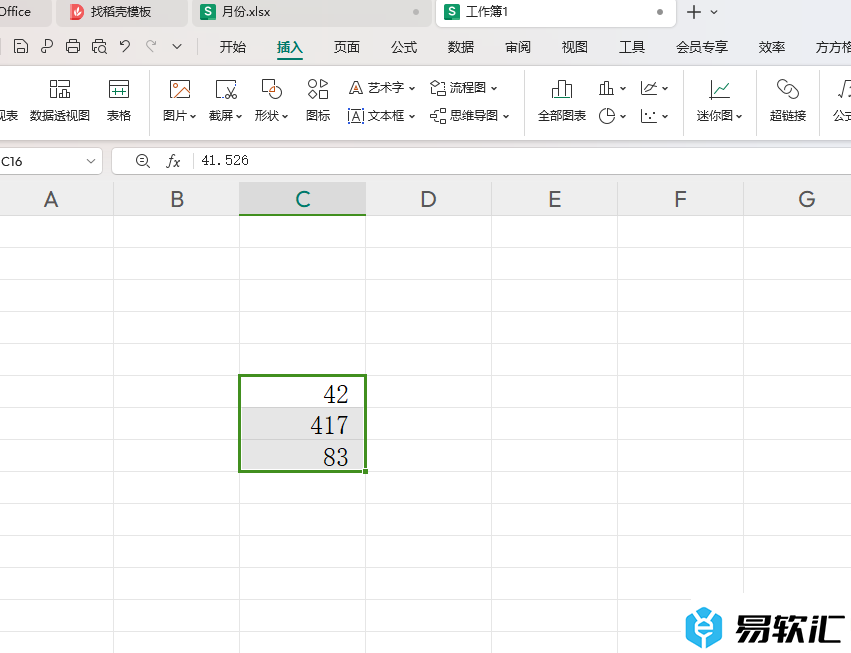This screenshot has height=653, width=851.
Task: Open 思维导图 mind map dropdown
Action: 469,116
